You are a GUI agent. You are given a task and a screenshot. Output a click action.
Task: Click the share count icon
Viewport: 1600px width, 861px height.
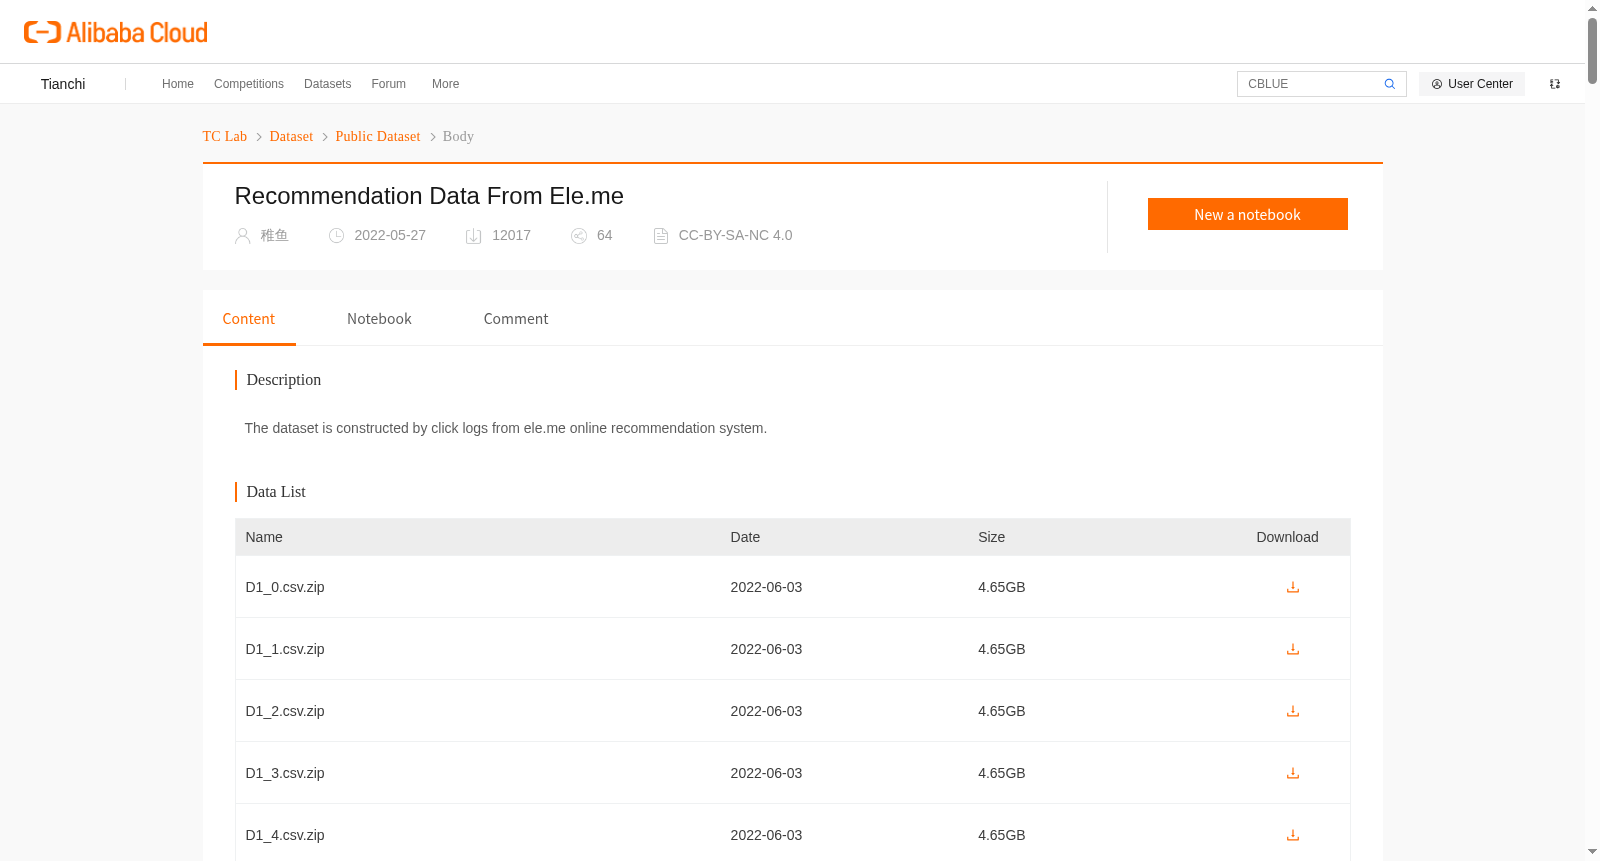(x=579, y=236)
